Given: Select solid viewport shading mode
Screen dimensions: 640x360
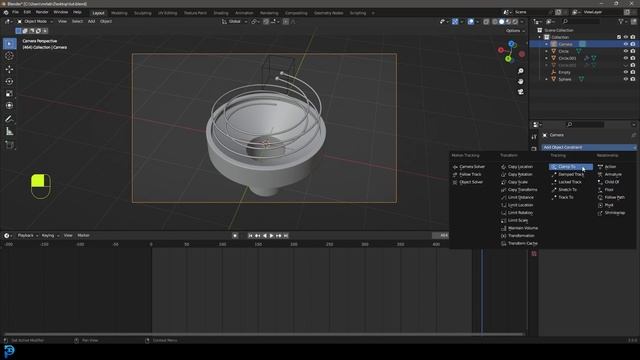Looking at the screenshot, I should pos(501,21).
